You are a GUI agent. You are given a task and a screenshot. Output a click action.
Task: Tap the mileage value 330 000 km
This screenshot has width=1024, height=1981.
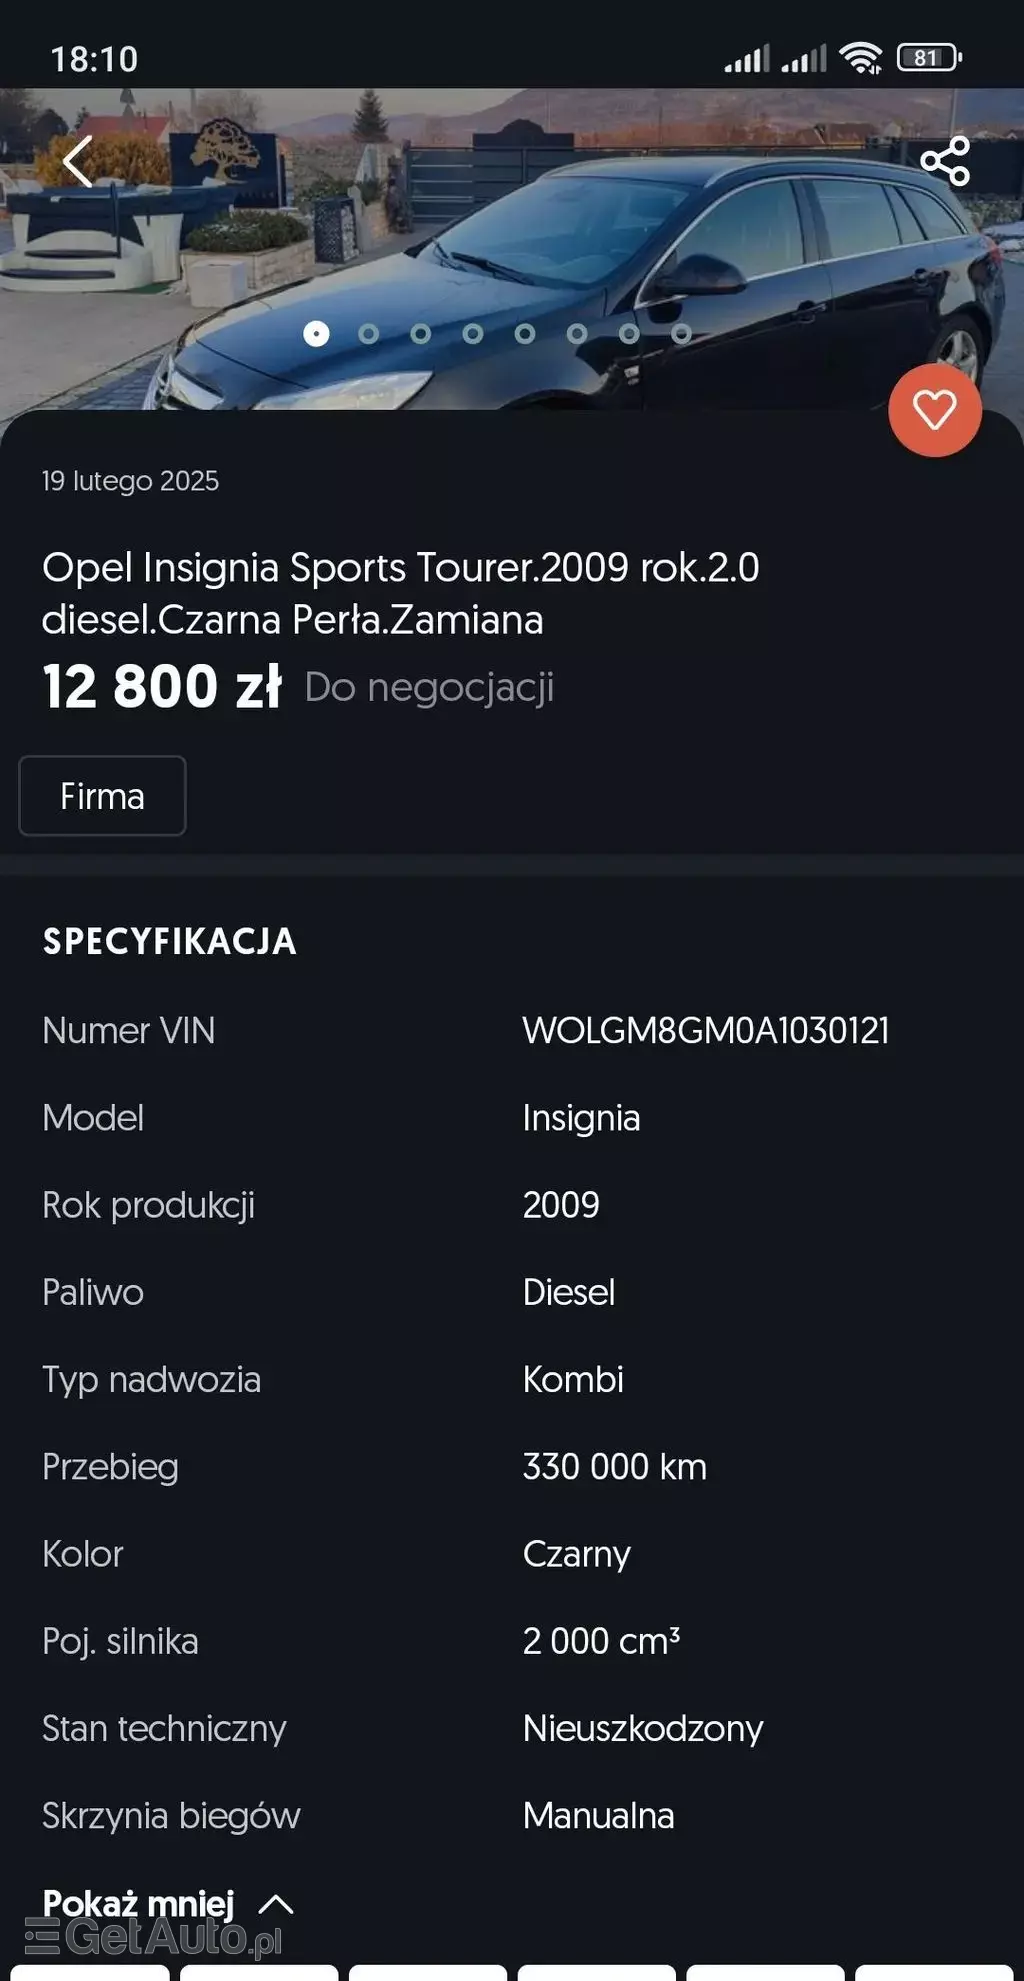(x=614, y=1467)
